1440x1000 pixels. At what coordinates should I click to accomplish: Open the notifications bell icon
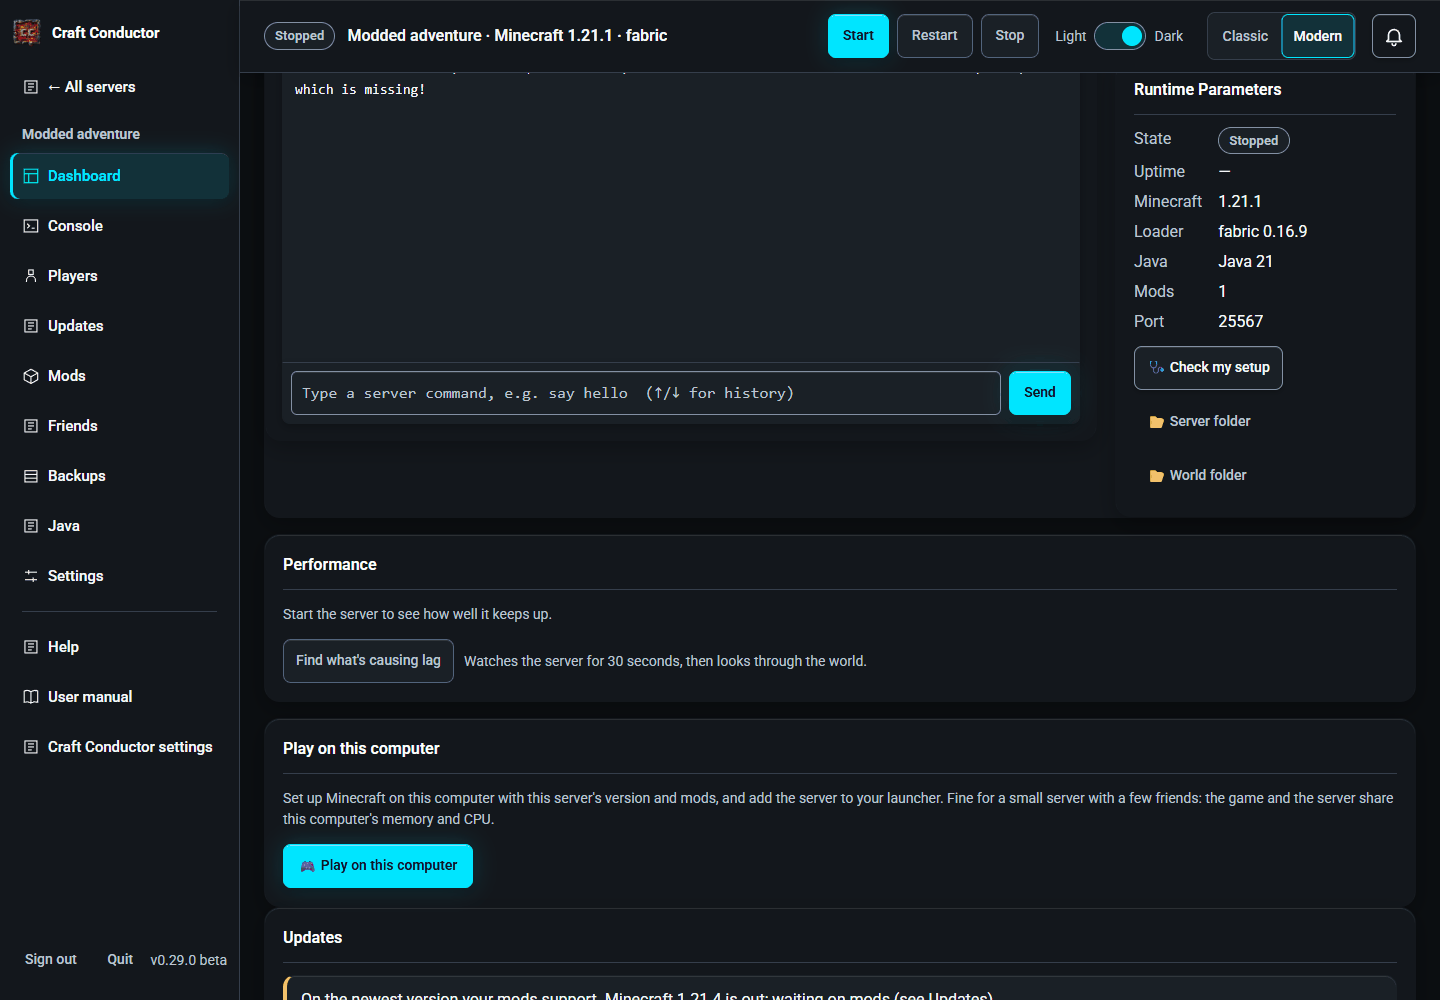(x=1393, y=36)
